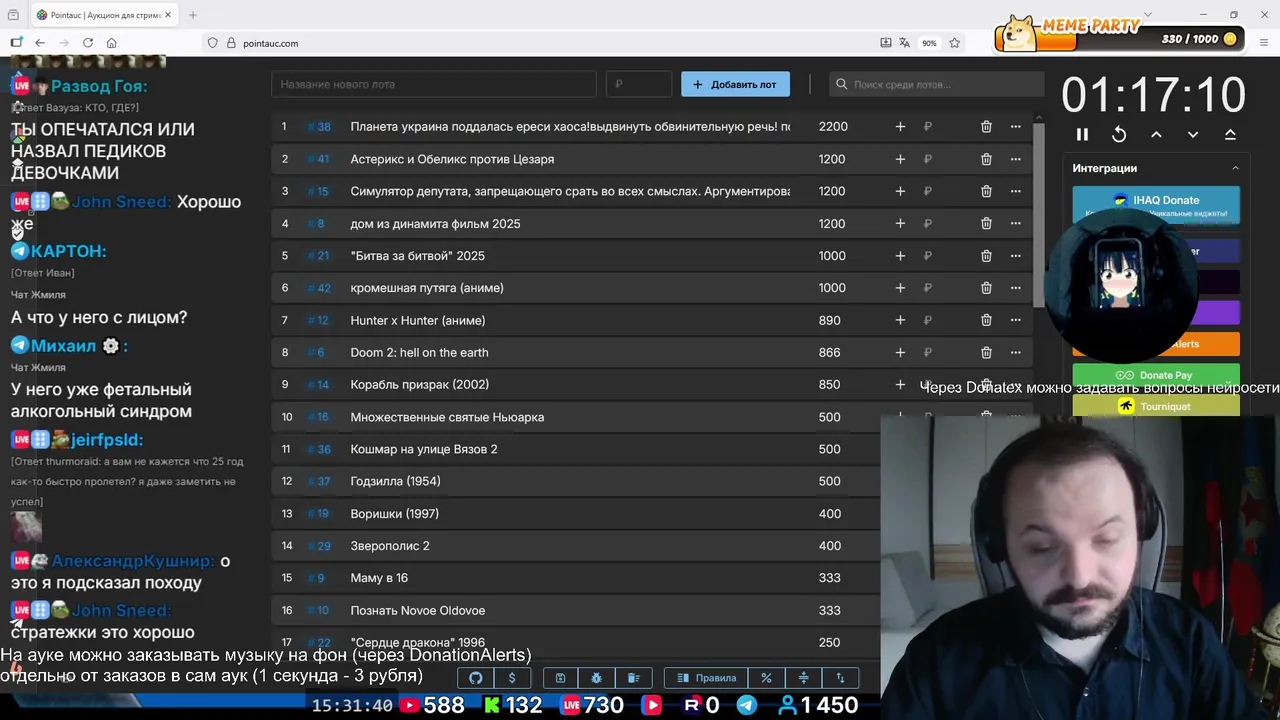Click dollar sign toolbar button
The image size is (1280, 720).
[x=512, y=678]
